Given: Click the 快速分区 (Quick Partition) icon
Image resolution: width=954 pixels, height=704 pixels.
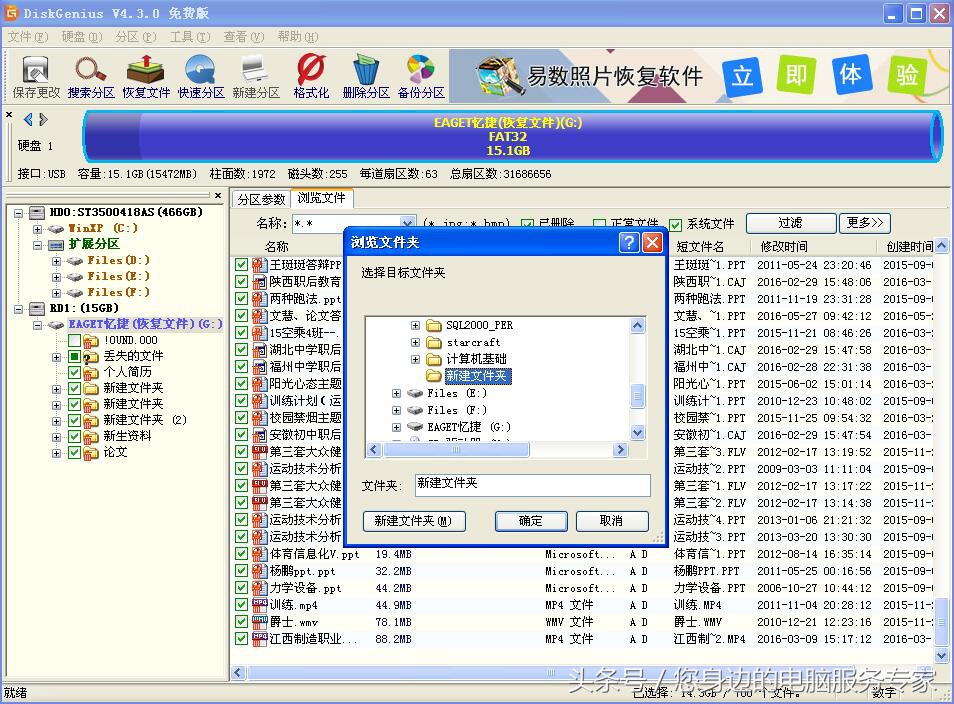Looking at the screenshot, I should point(201,76).
